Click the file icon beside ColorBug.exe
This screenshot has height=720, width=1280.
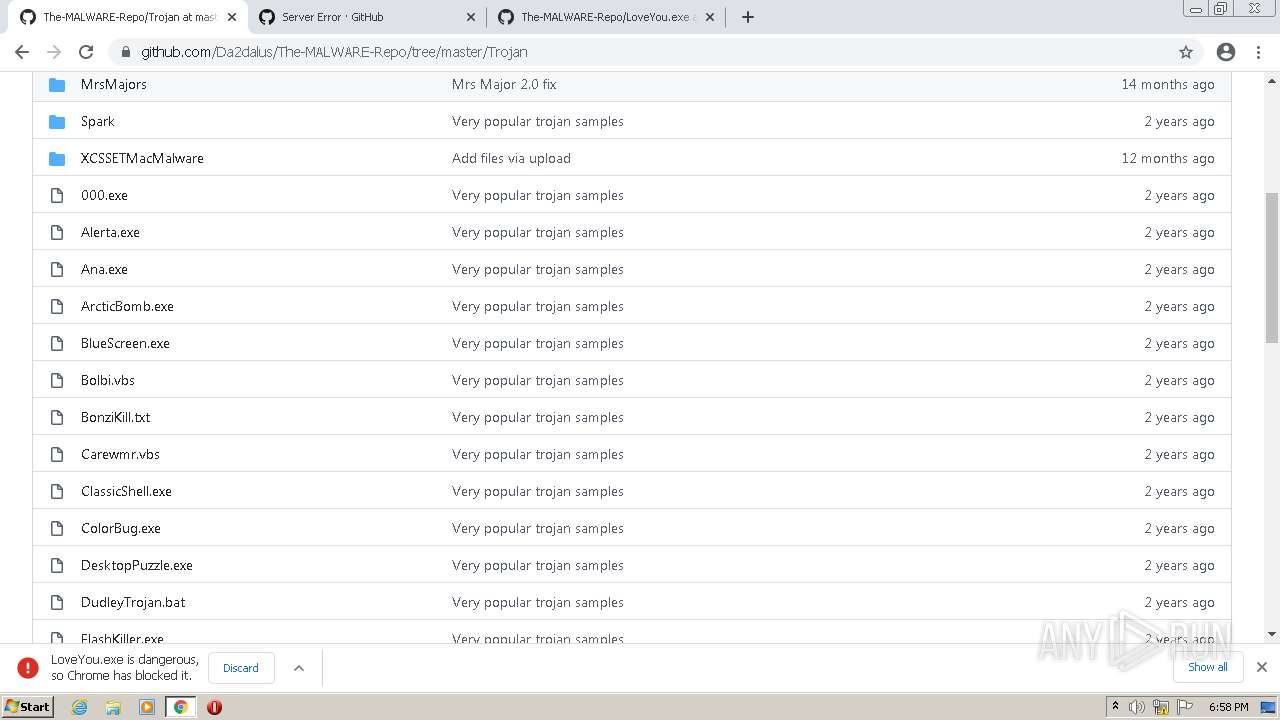[x=57, y=529]
